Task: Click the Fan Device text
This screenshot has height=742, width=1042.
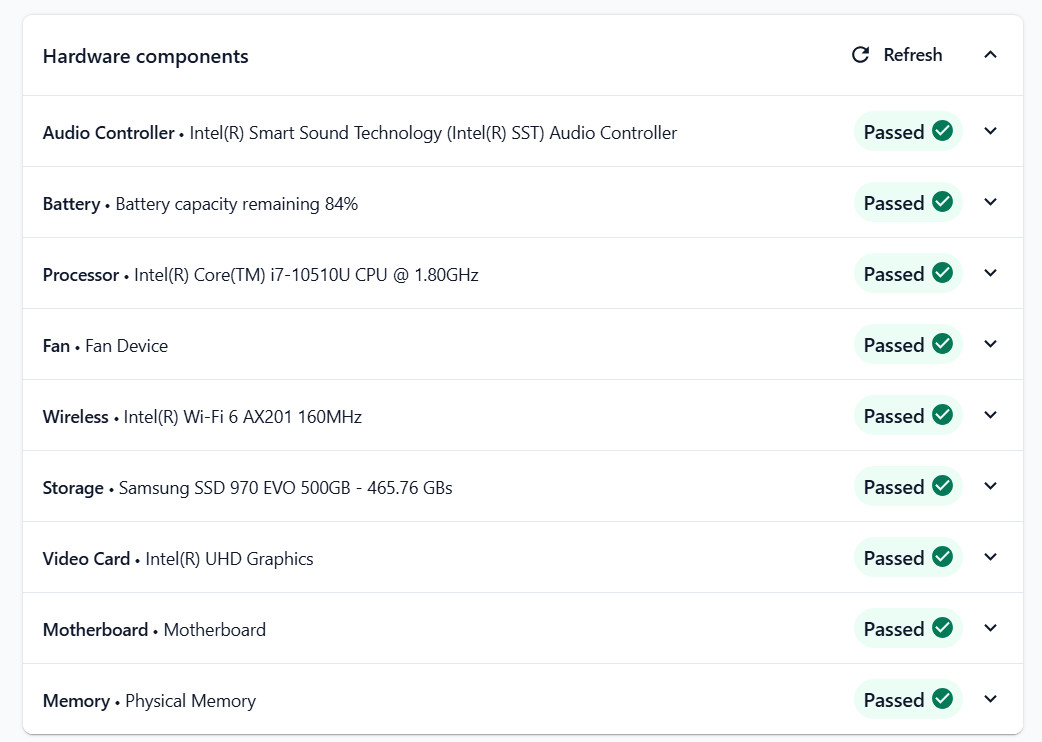Action: click(126, 346)
